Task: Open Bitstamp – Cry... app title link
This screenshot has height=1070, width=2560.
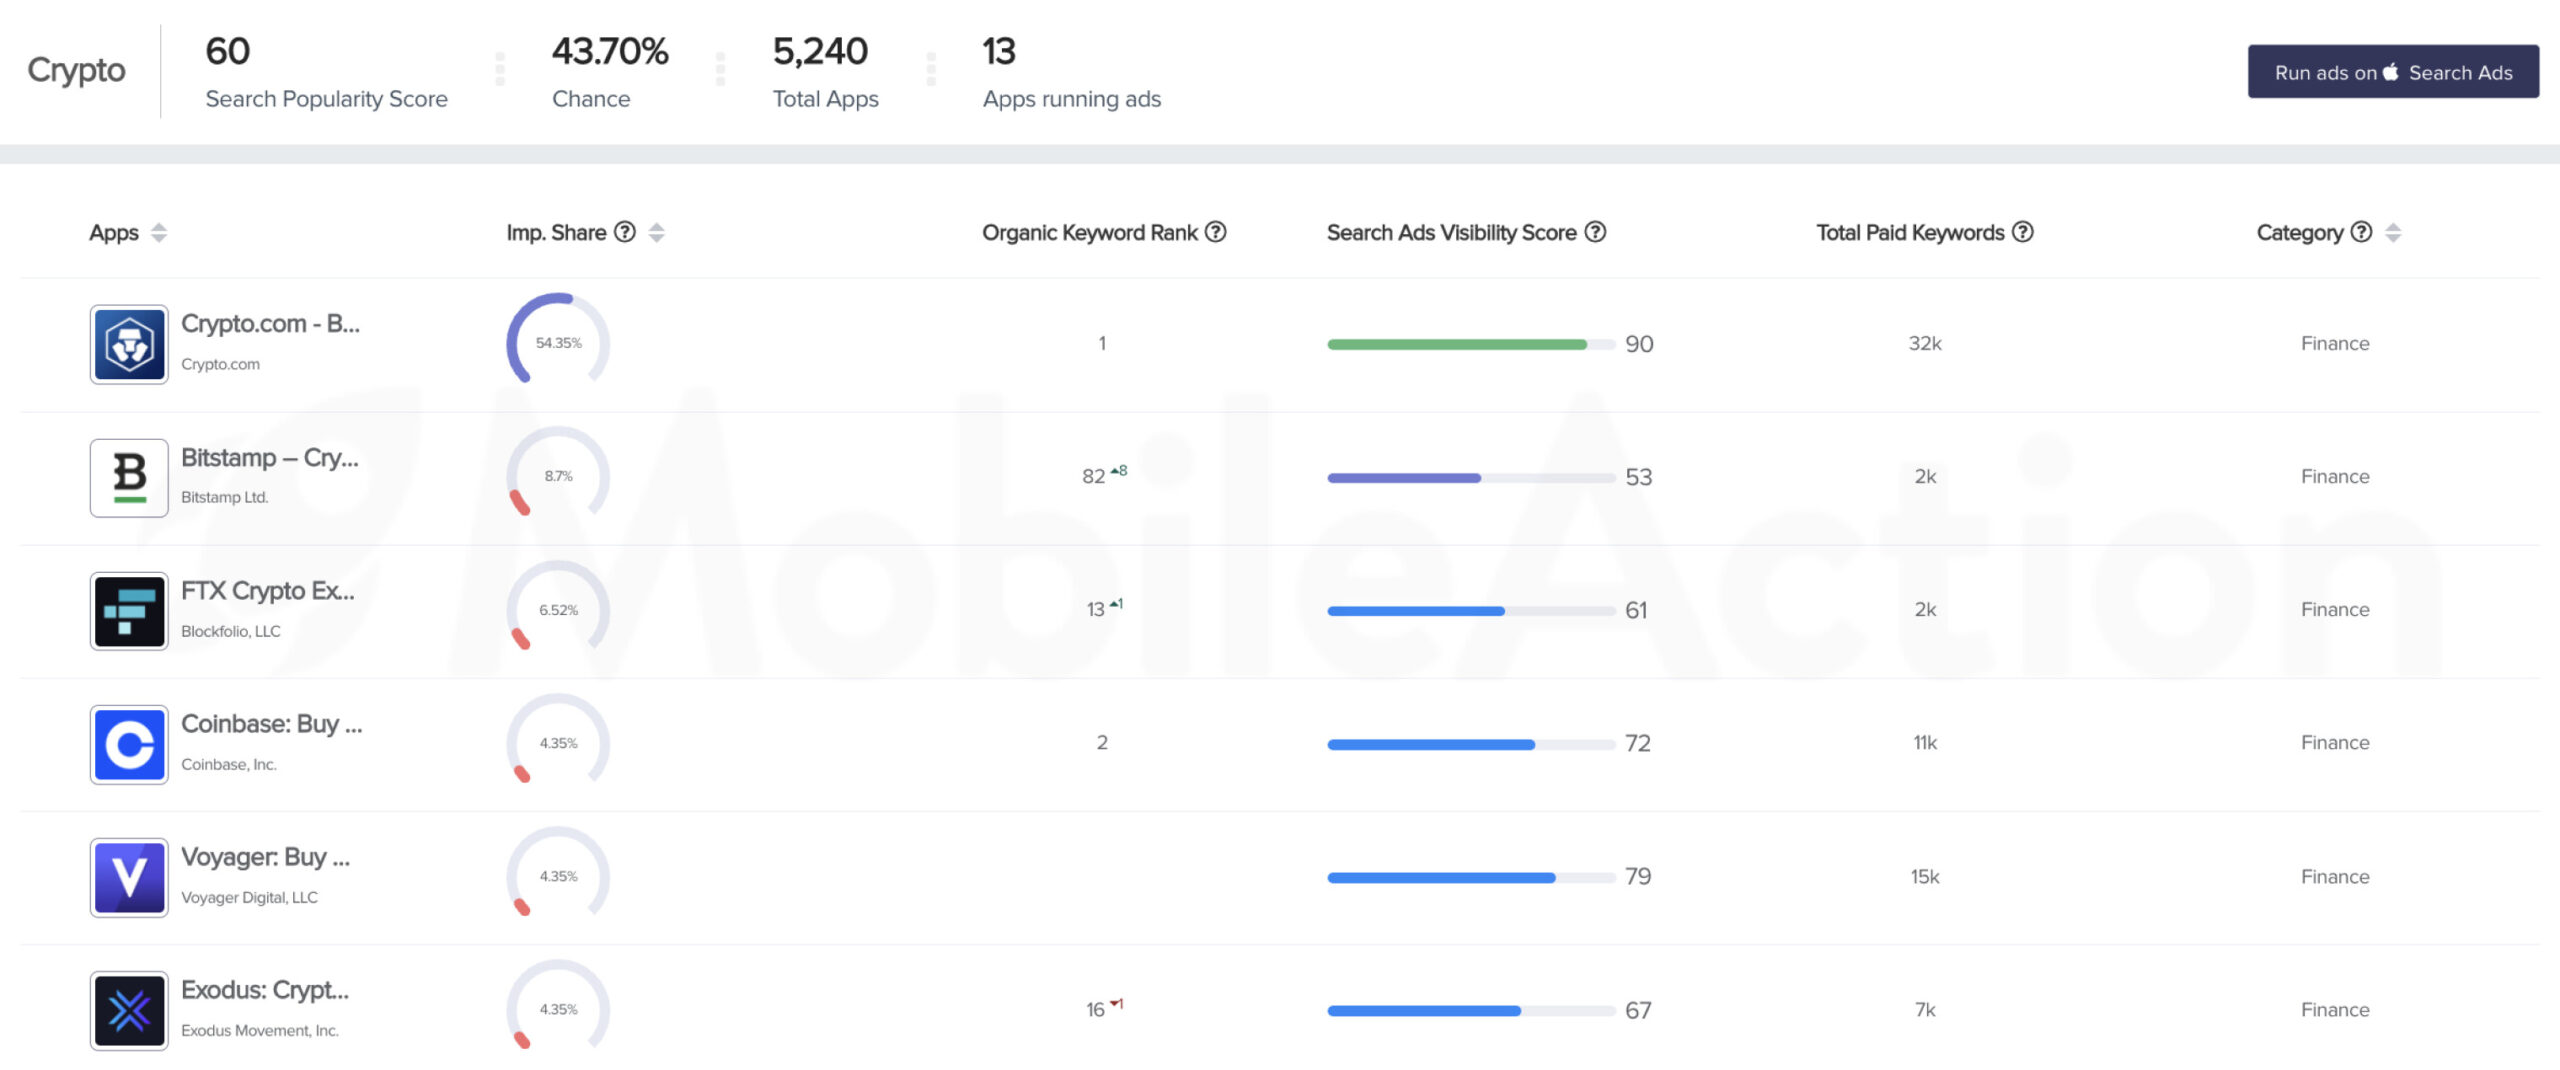Action: point(270,458)
